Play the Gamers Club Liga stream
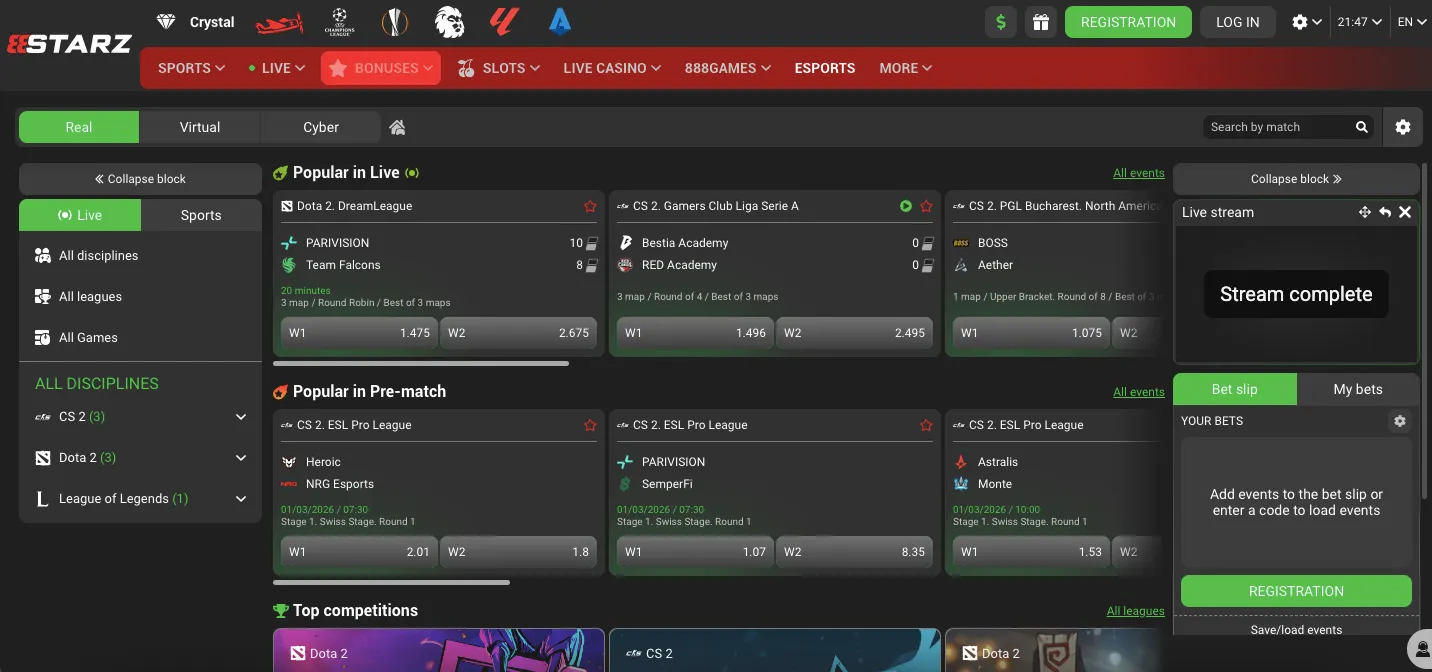Screen dimensions: 1432x672 (x=906, y=206)
